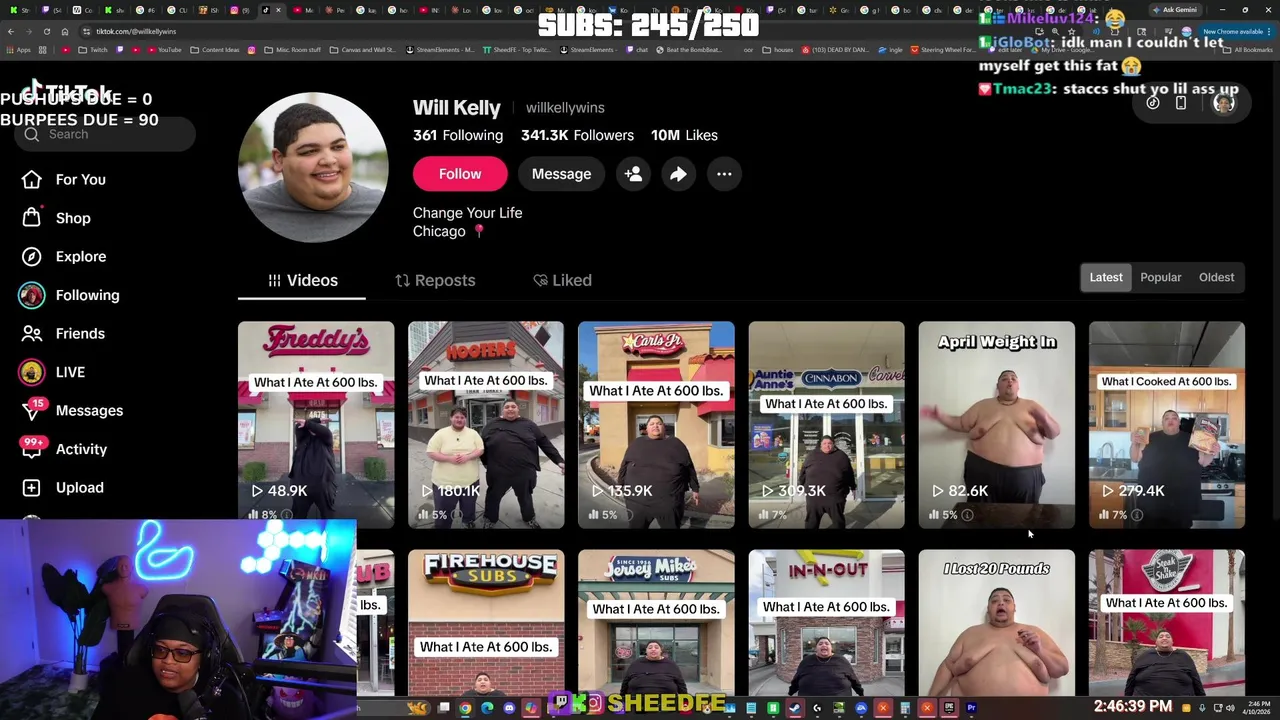
Task: Sort videos by Oldest
Action: pyautogui.click(x=1216, y=277)
